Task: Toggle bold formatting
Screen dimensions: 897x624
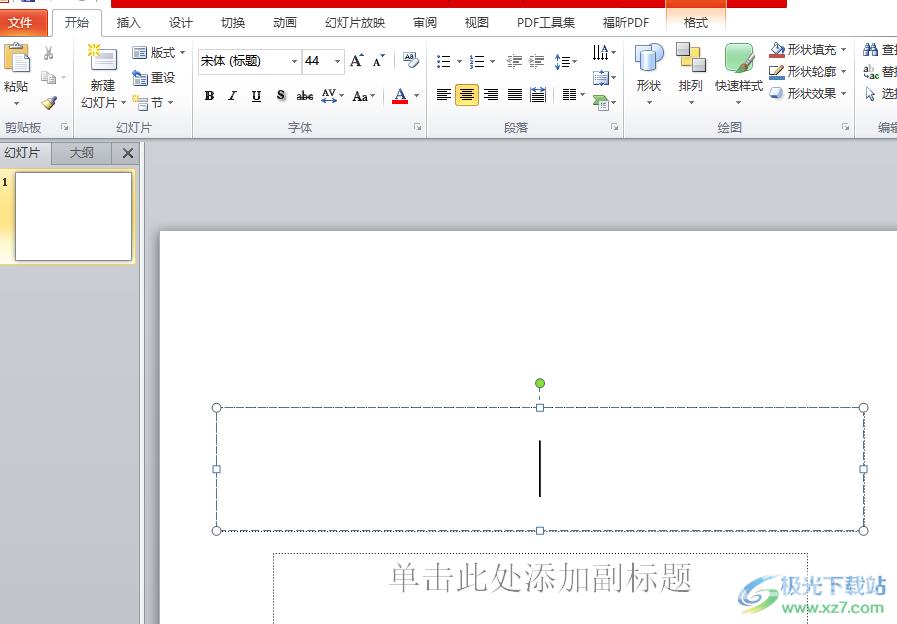Action: coord(209,96)
